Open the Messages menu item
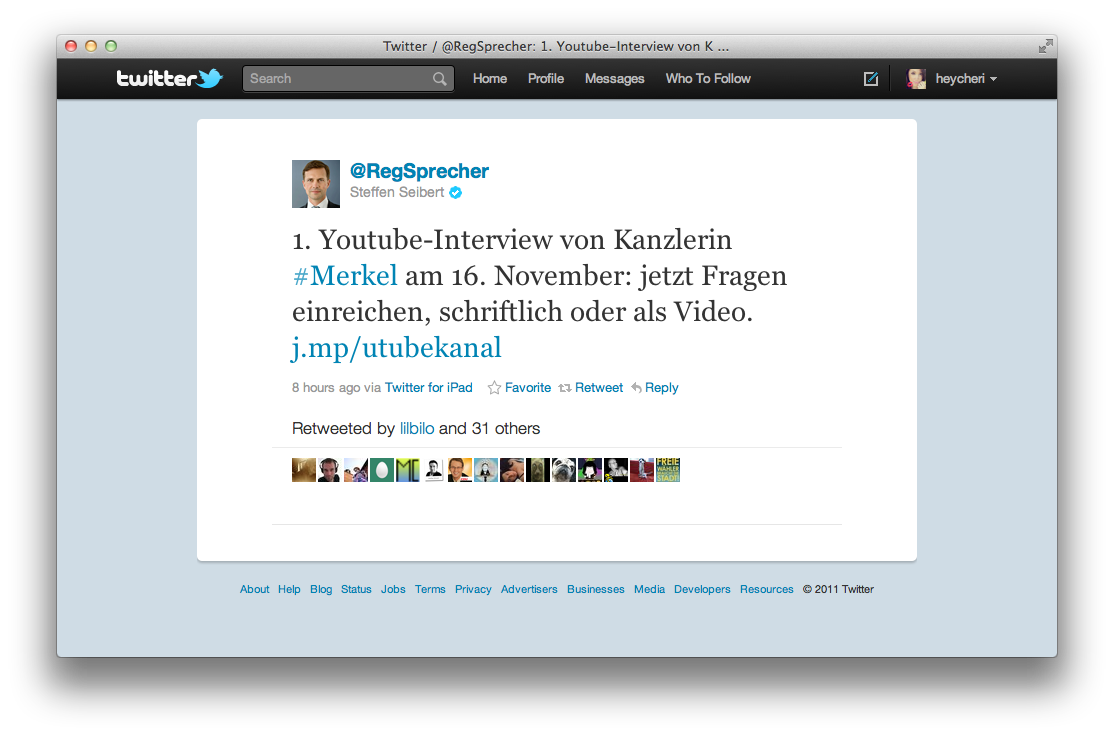Image resolution: width=1114 pixels, height=736 pixels. (x=615, y=79)
